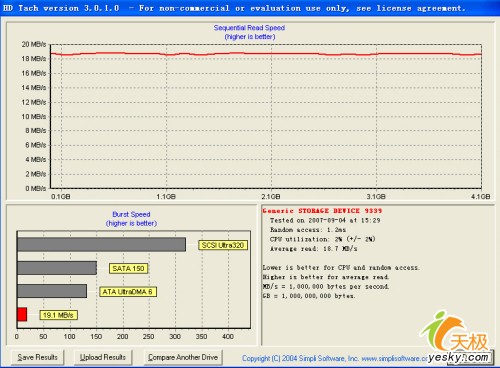Click the Generic STORAGE DEVICE heading
The height and width of the screenshot is (368, 500).
tap(322, 211)
